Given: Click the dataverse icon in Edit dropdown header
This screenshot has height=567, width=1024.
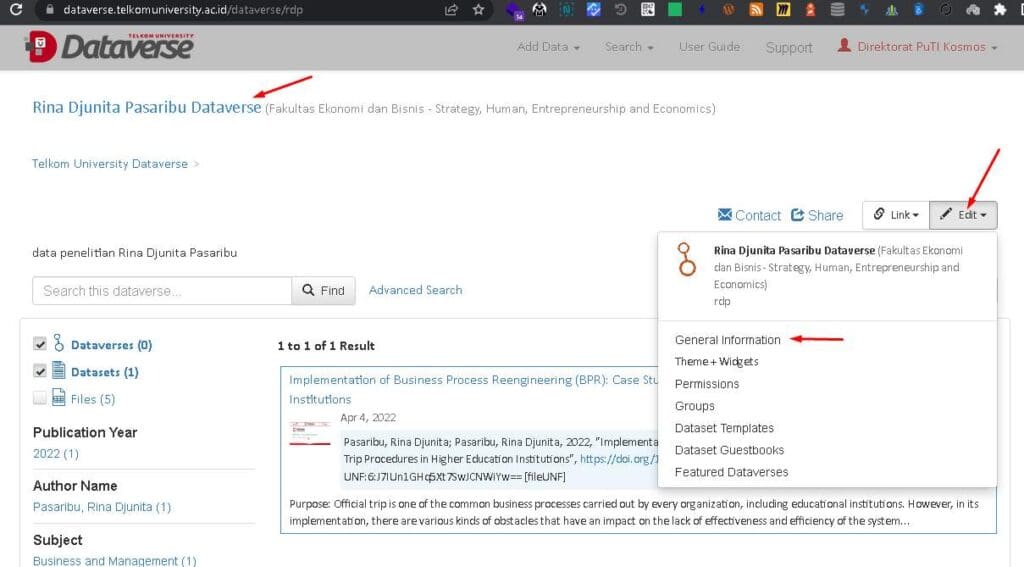Looking at the screenshot, I should click(x=686, y=259).
